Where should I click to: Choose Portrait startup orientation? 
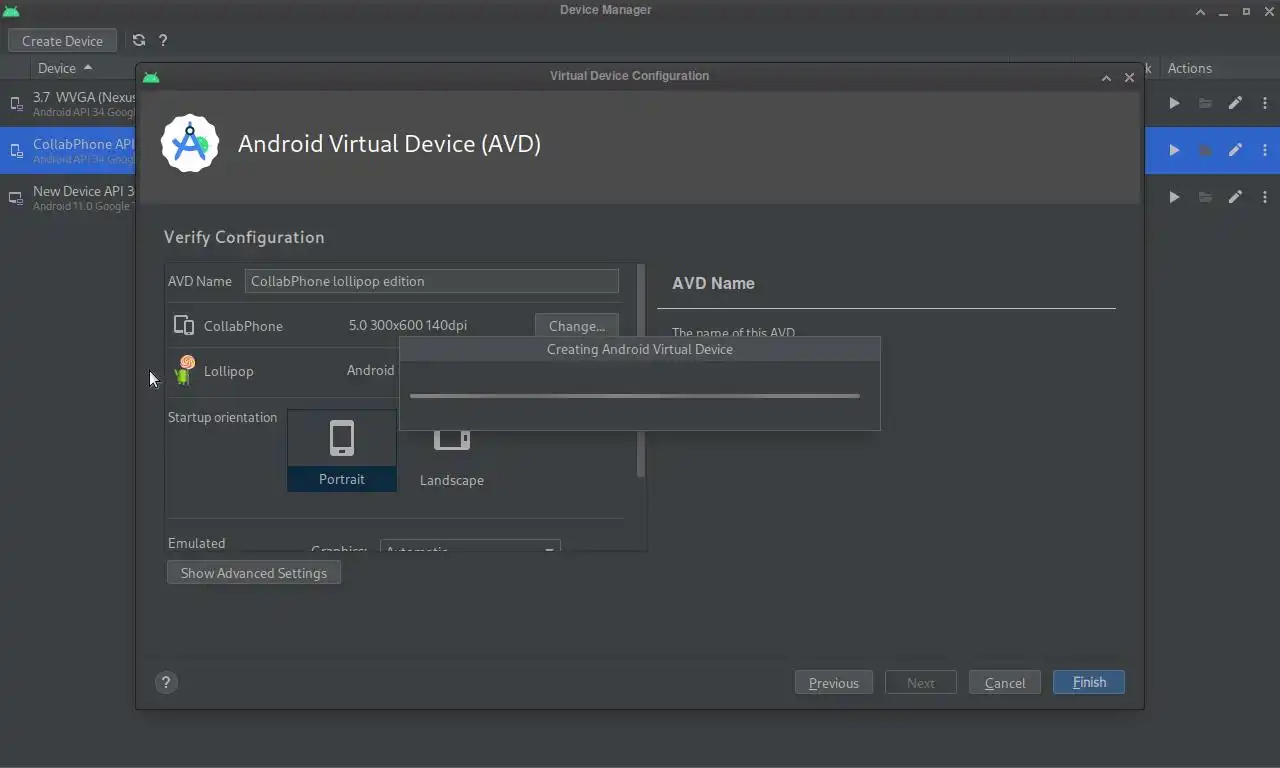point(342,450)
